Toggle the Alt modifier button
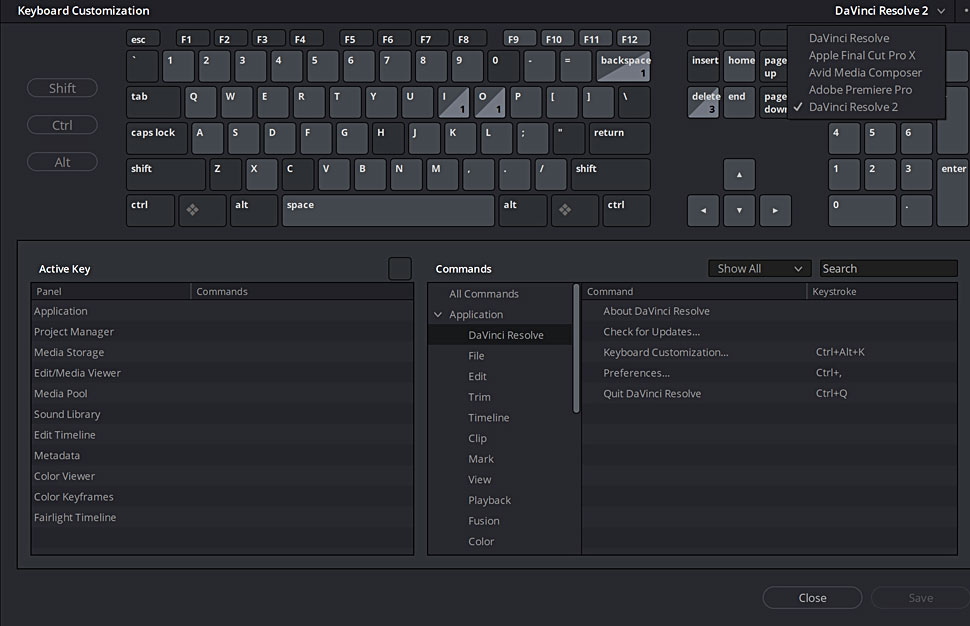 62,162
